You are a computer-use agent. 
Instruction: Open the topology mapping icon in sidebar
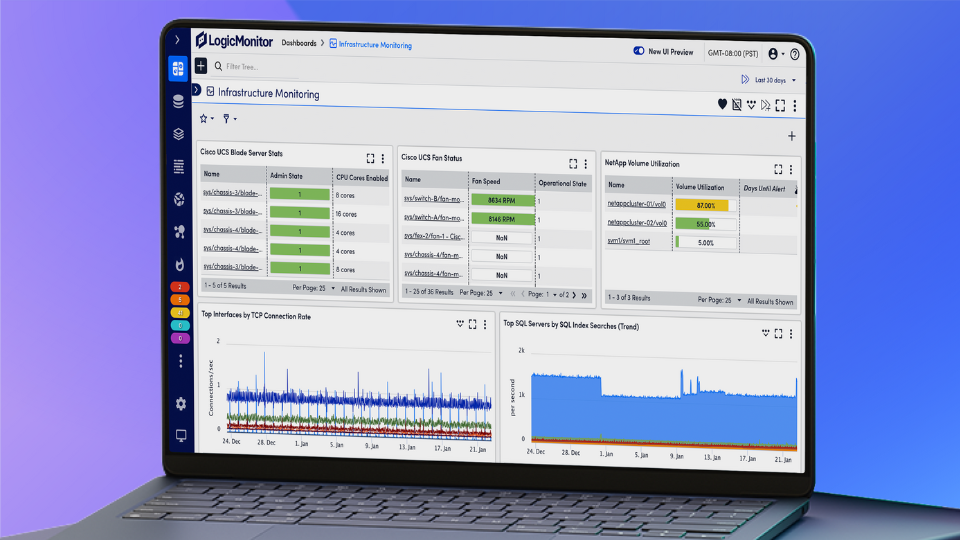click(x=179, y=231)
